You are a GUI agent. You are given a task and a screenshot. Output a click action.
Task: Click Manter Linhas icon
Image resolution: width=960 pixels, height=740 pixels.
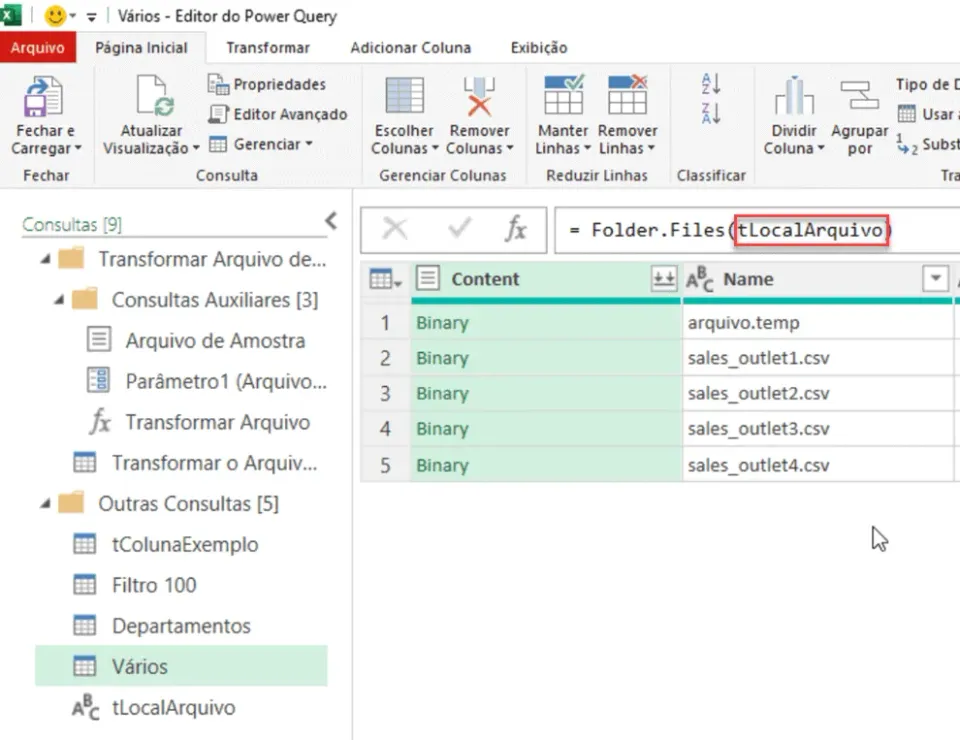563,95
